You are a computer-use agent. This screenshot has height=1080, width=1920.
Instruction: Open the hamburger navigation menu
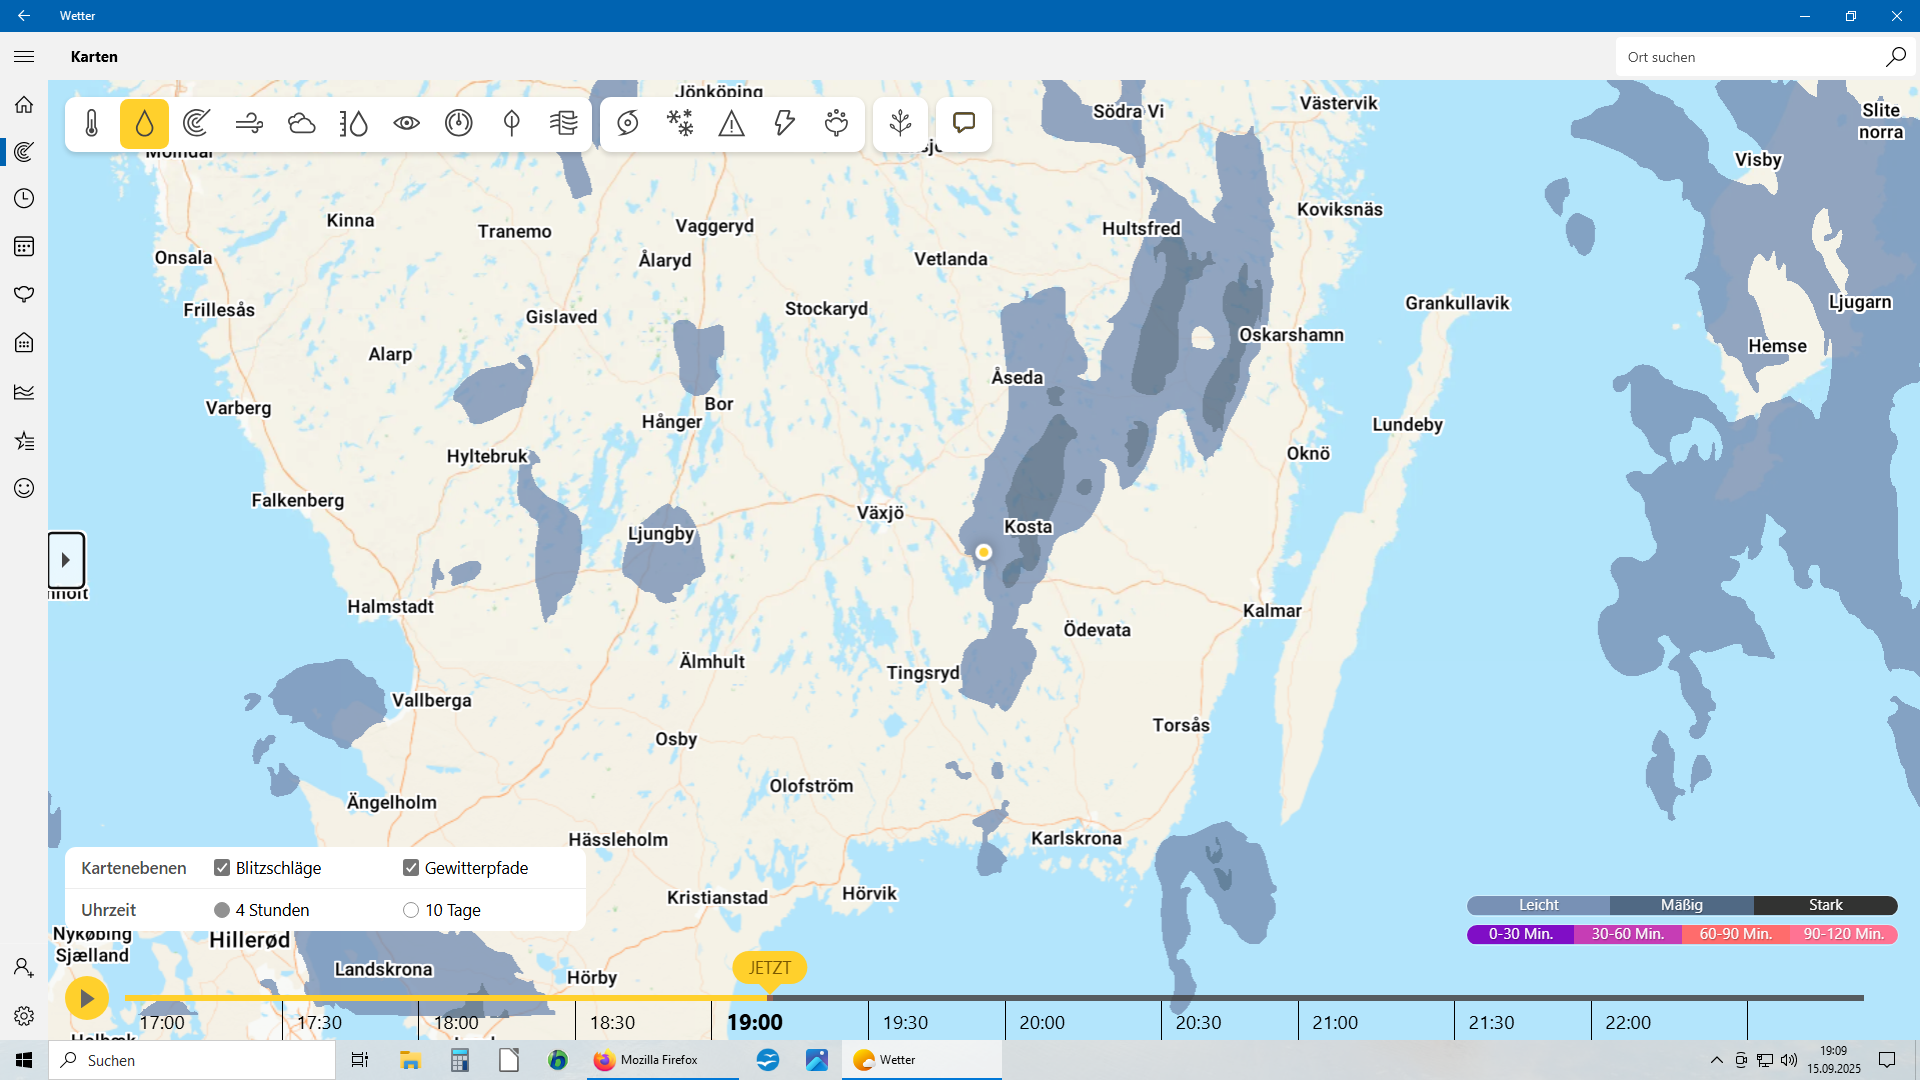coord(24,57)
